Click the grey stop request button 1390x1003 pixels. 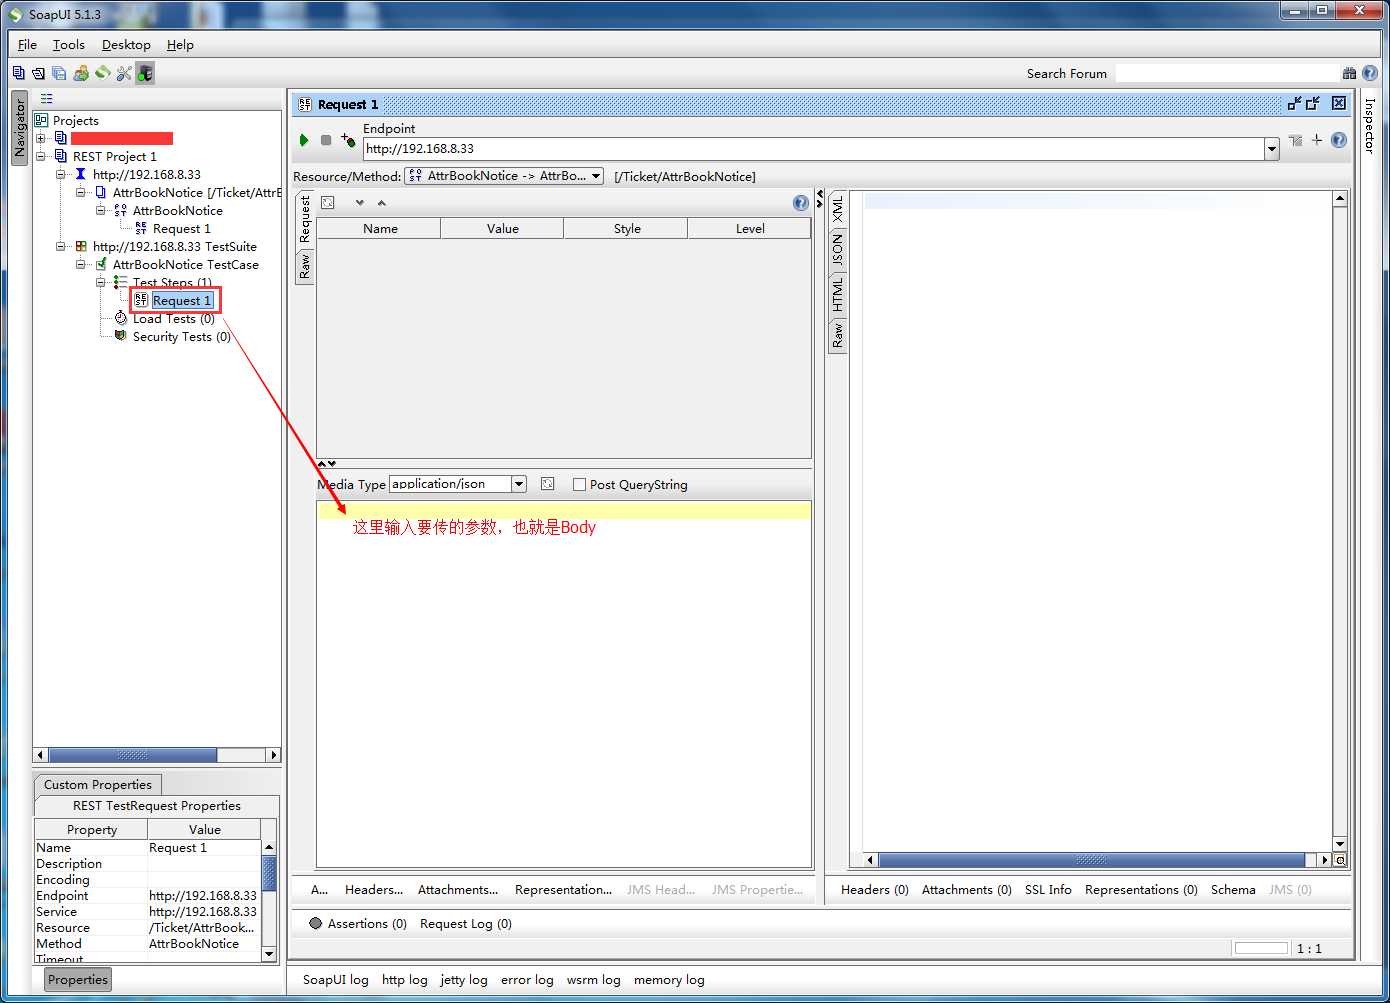[x=326, y=140]
